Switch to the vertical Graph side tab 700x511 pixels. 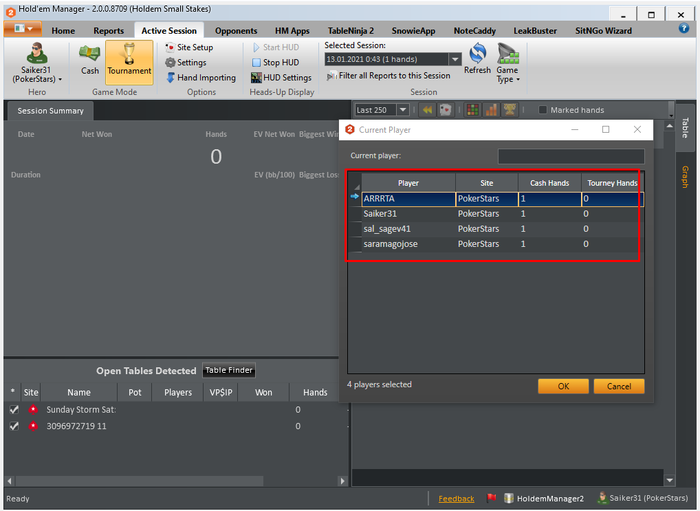coord(685,177)
